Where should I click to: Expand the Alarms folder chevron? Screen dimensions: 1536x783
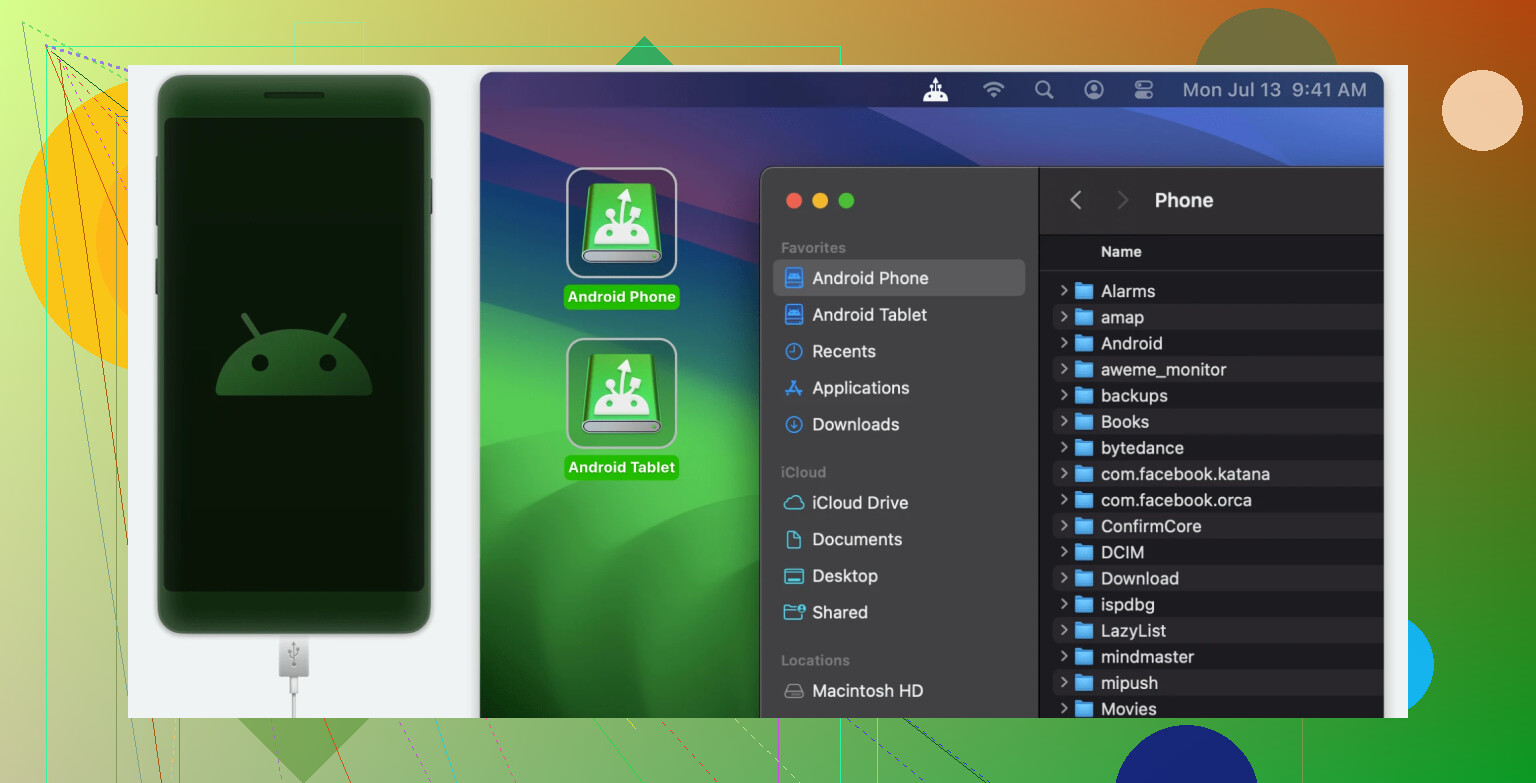click(x=1064, y=291)
